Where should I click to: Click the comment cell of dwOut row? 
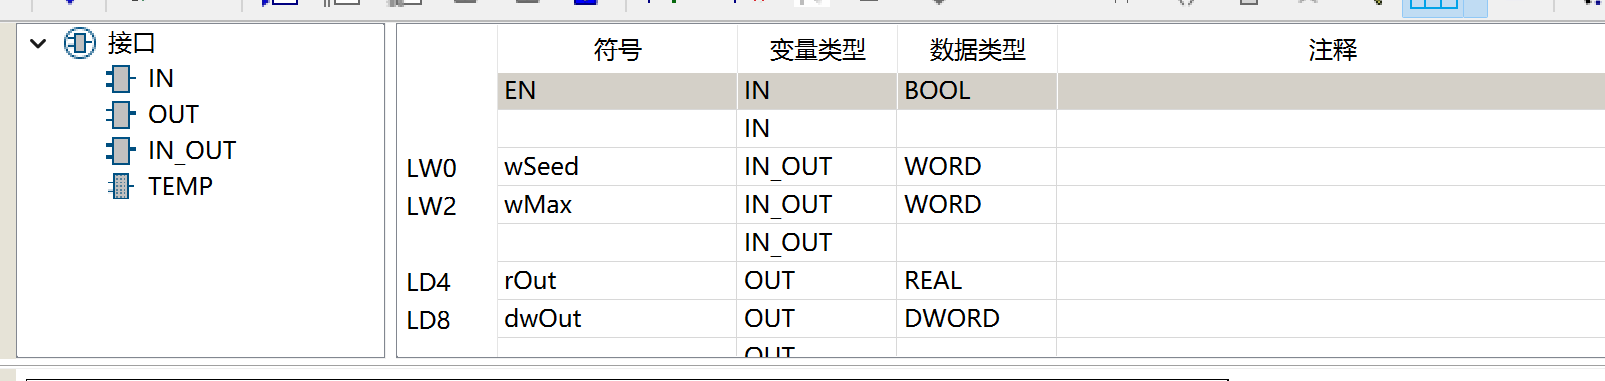[1331, 319]
